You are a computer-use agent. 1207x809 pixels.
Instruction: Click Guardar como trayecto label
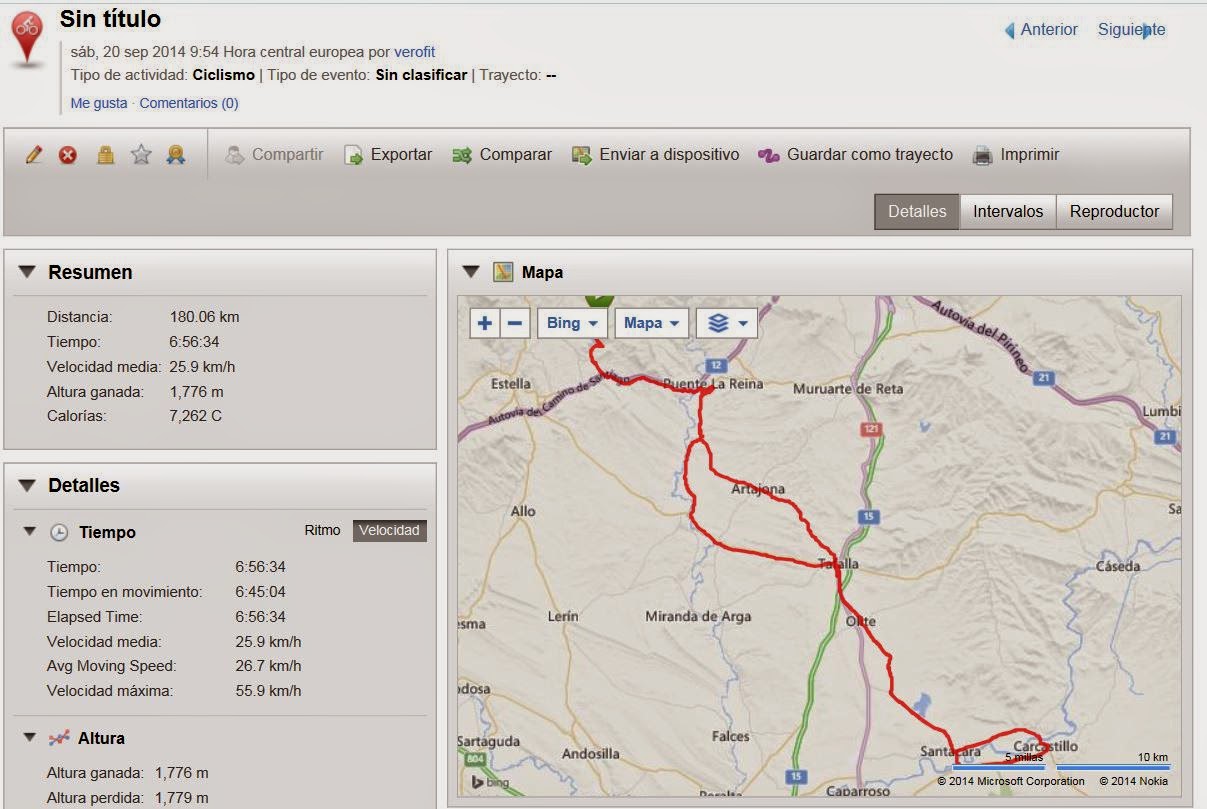point(870,155)
